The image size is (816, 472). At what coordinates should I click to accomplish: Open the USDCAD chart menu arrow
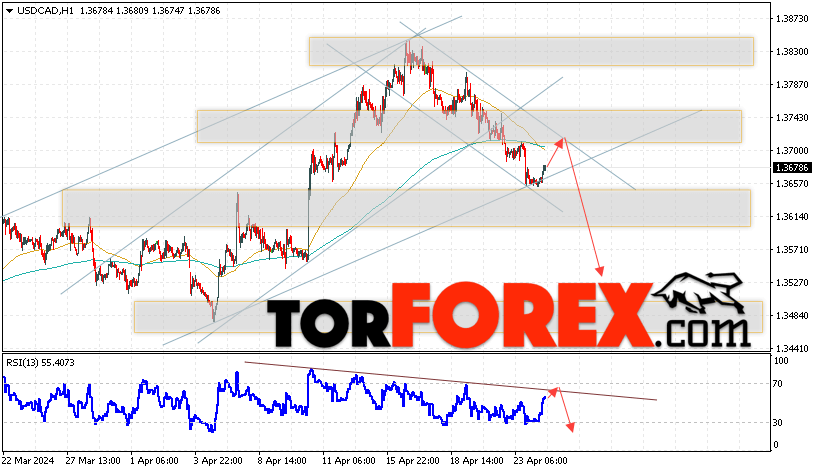9,11
